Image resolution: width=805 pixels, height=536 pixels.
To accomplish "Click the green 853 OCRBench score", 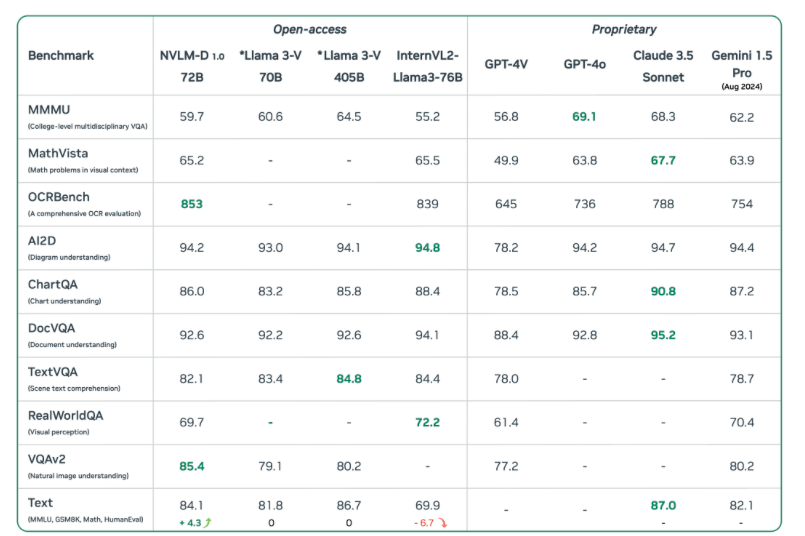I will (x=191, y=204).
